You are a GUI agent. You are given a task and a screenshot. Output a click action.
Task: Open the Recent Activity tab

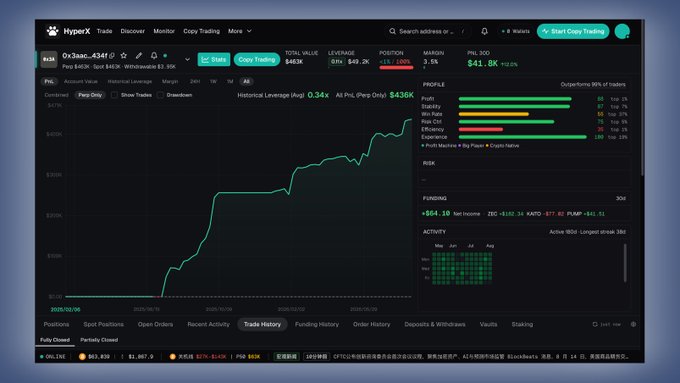click(x=208, y=324)
